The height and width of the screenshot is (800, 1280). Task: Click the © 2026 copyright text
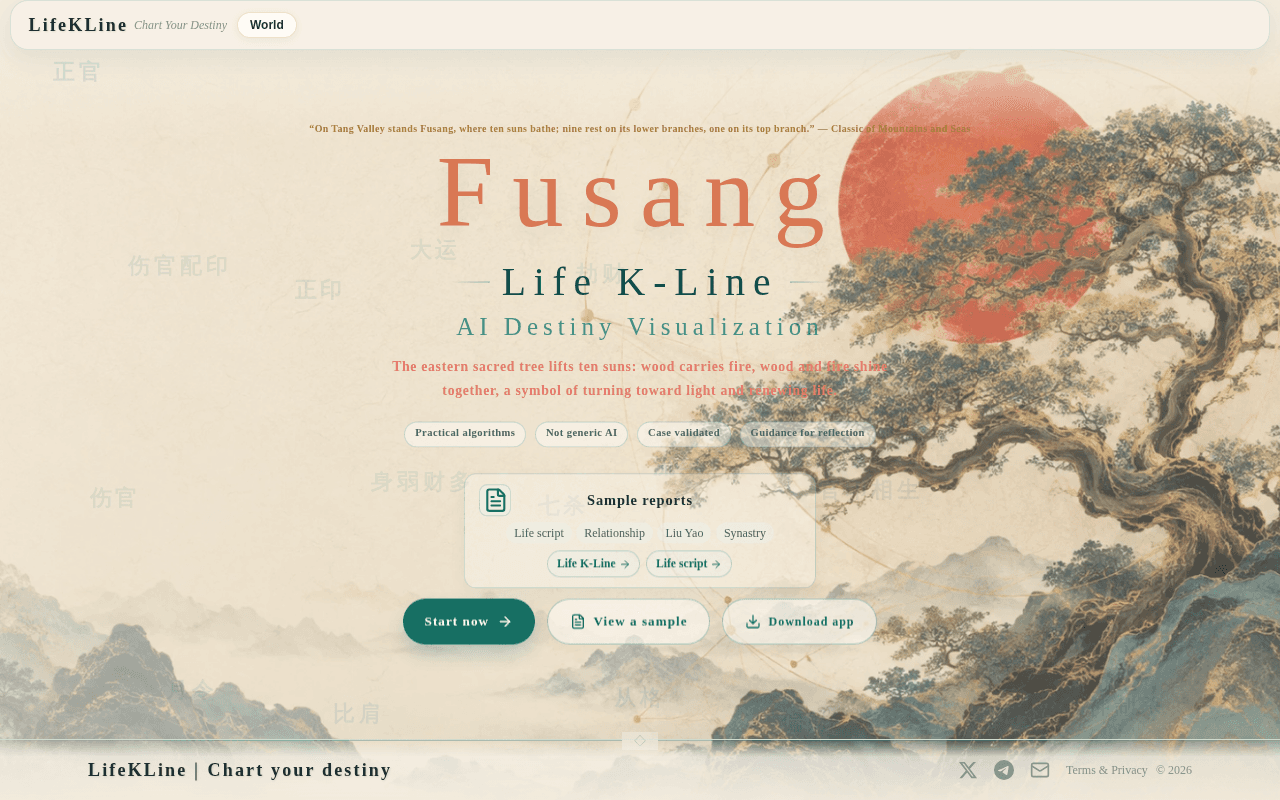click(1174, 770)
